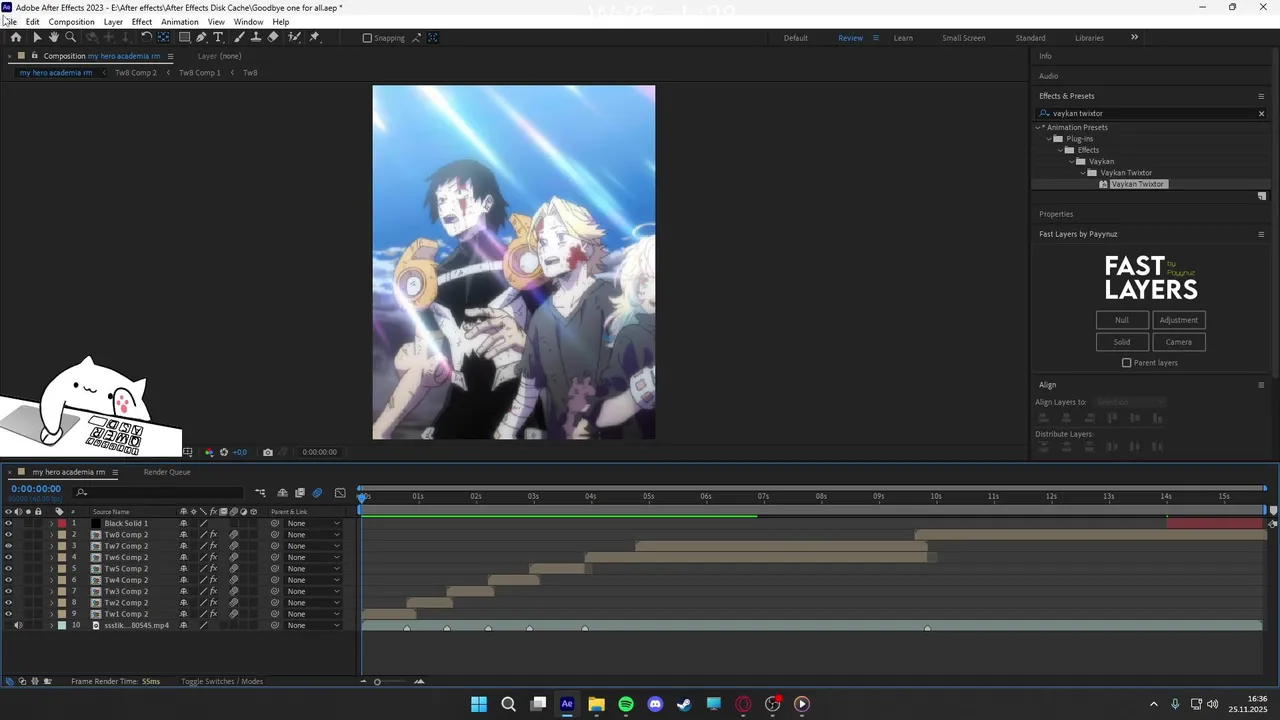Click the create new animation preset icon
This screenshot has height=720, width=1280.
[1261, 196]
